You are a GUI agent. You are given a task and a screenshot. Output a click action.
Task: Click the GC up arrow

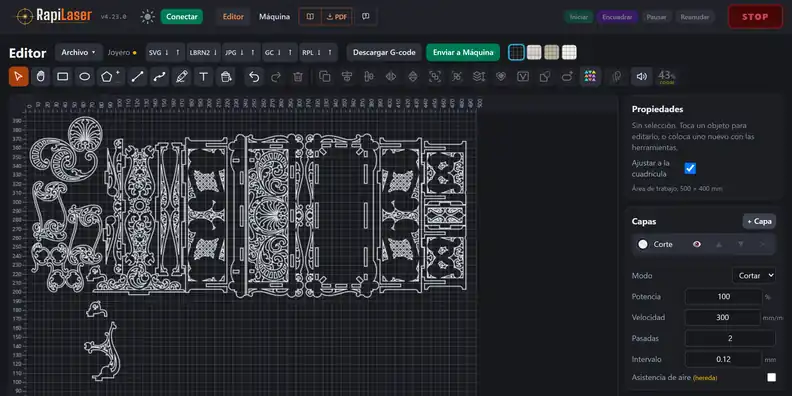(290, 53)
